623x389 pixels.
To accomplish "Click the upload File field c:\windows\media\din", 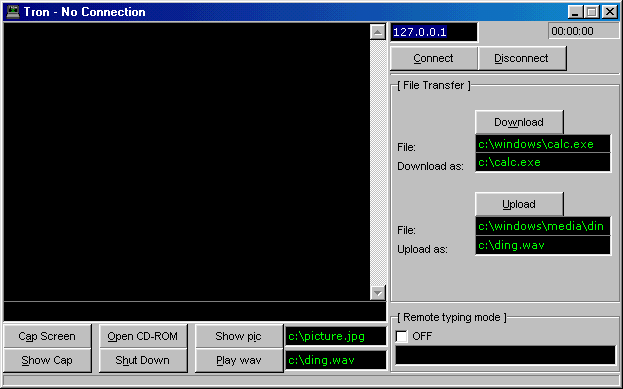I will point(543,226).
